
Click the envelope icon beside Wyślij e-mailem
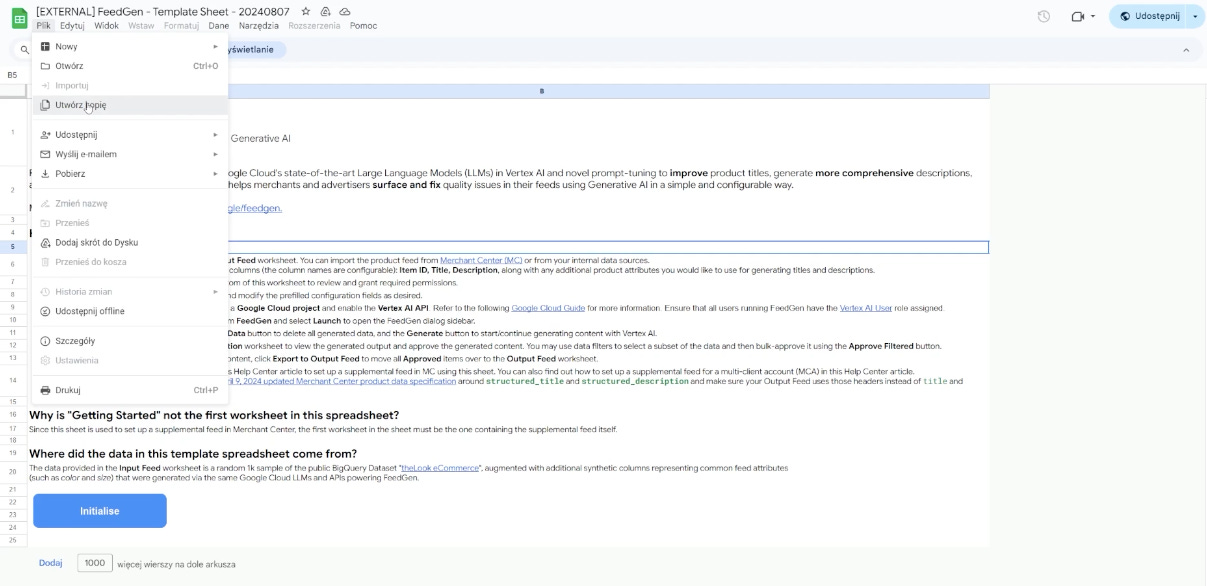click(45, 154)
